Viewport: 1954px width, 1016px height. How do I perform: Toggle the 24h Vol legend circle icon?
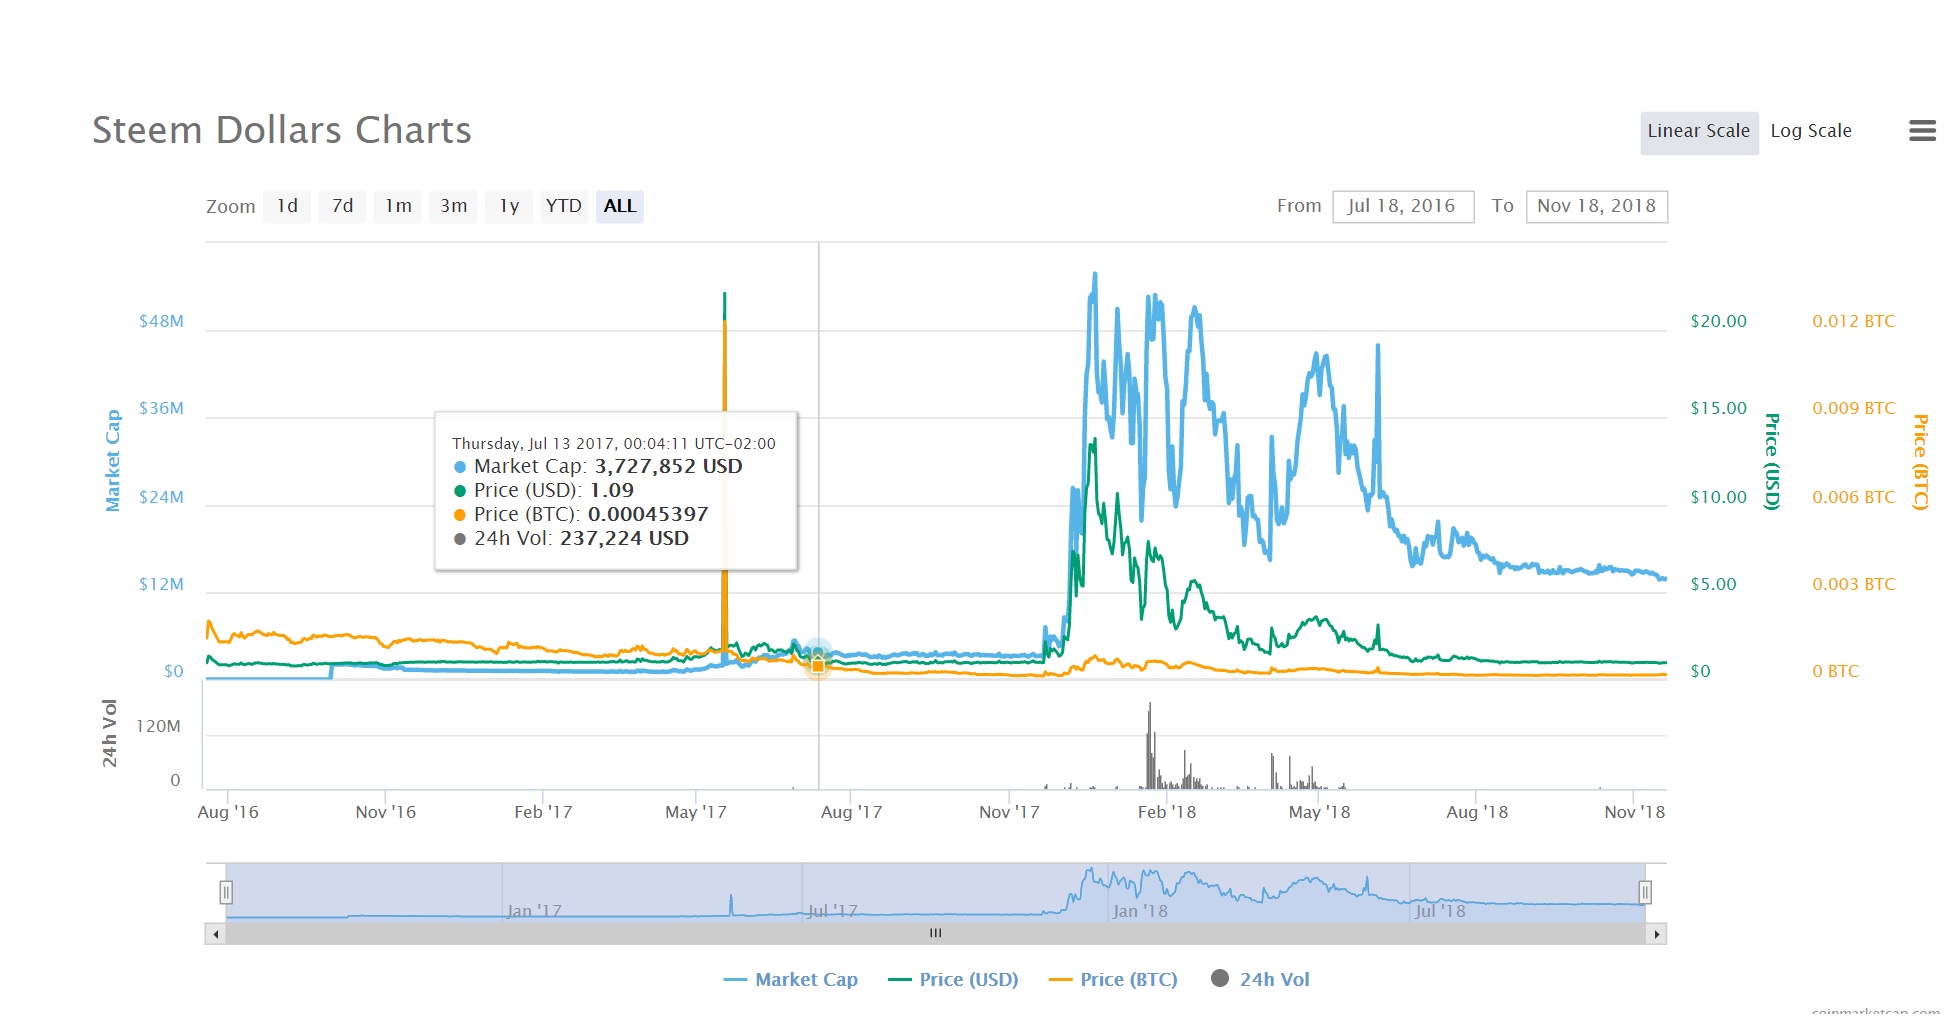(1220, 978)
